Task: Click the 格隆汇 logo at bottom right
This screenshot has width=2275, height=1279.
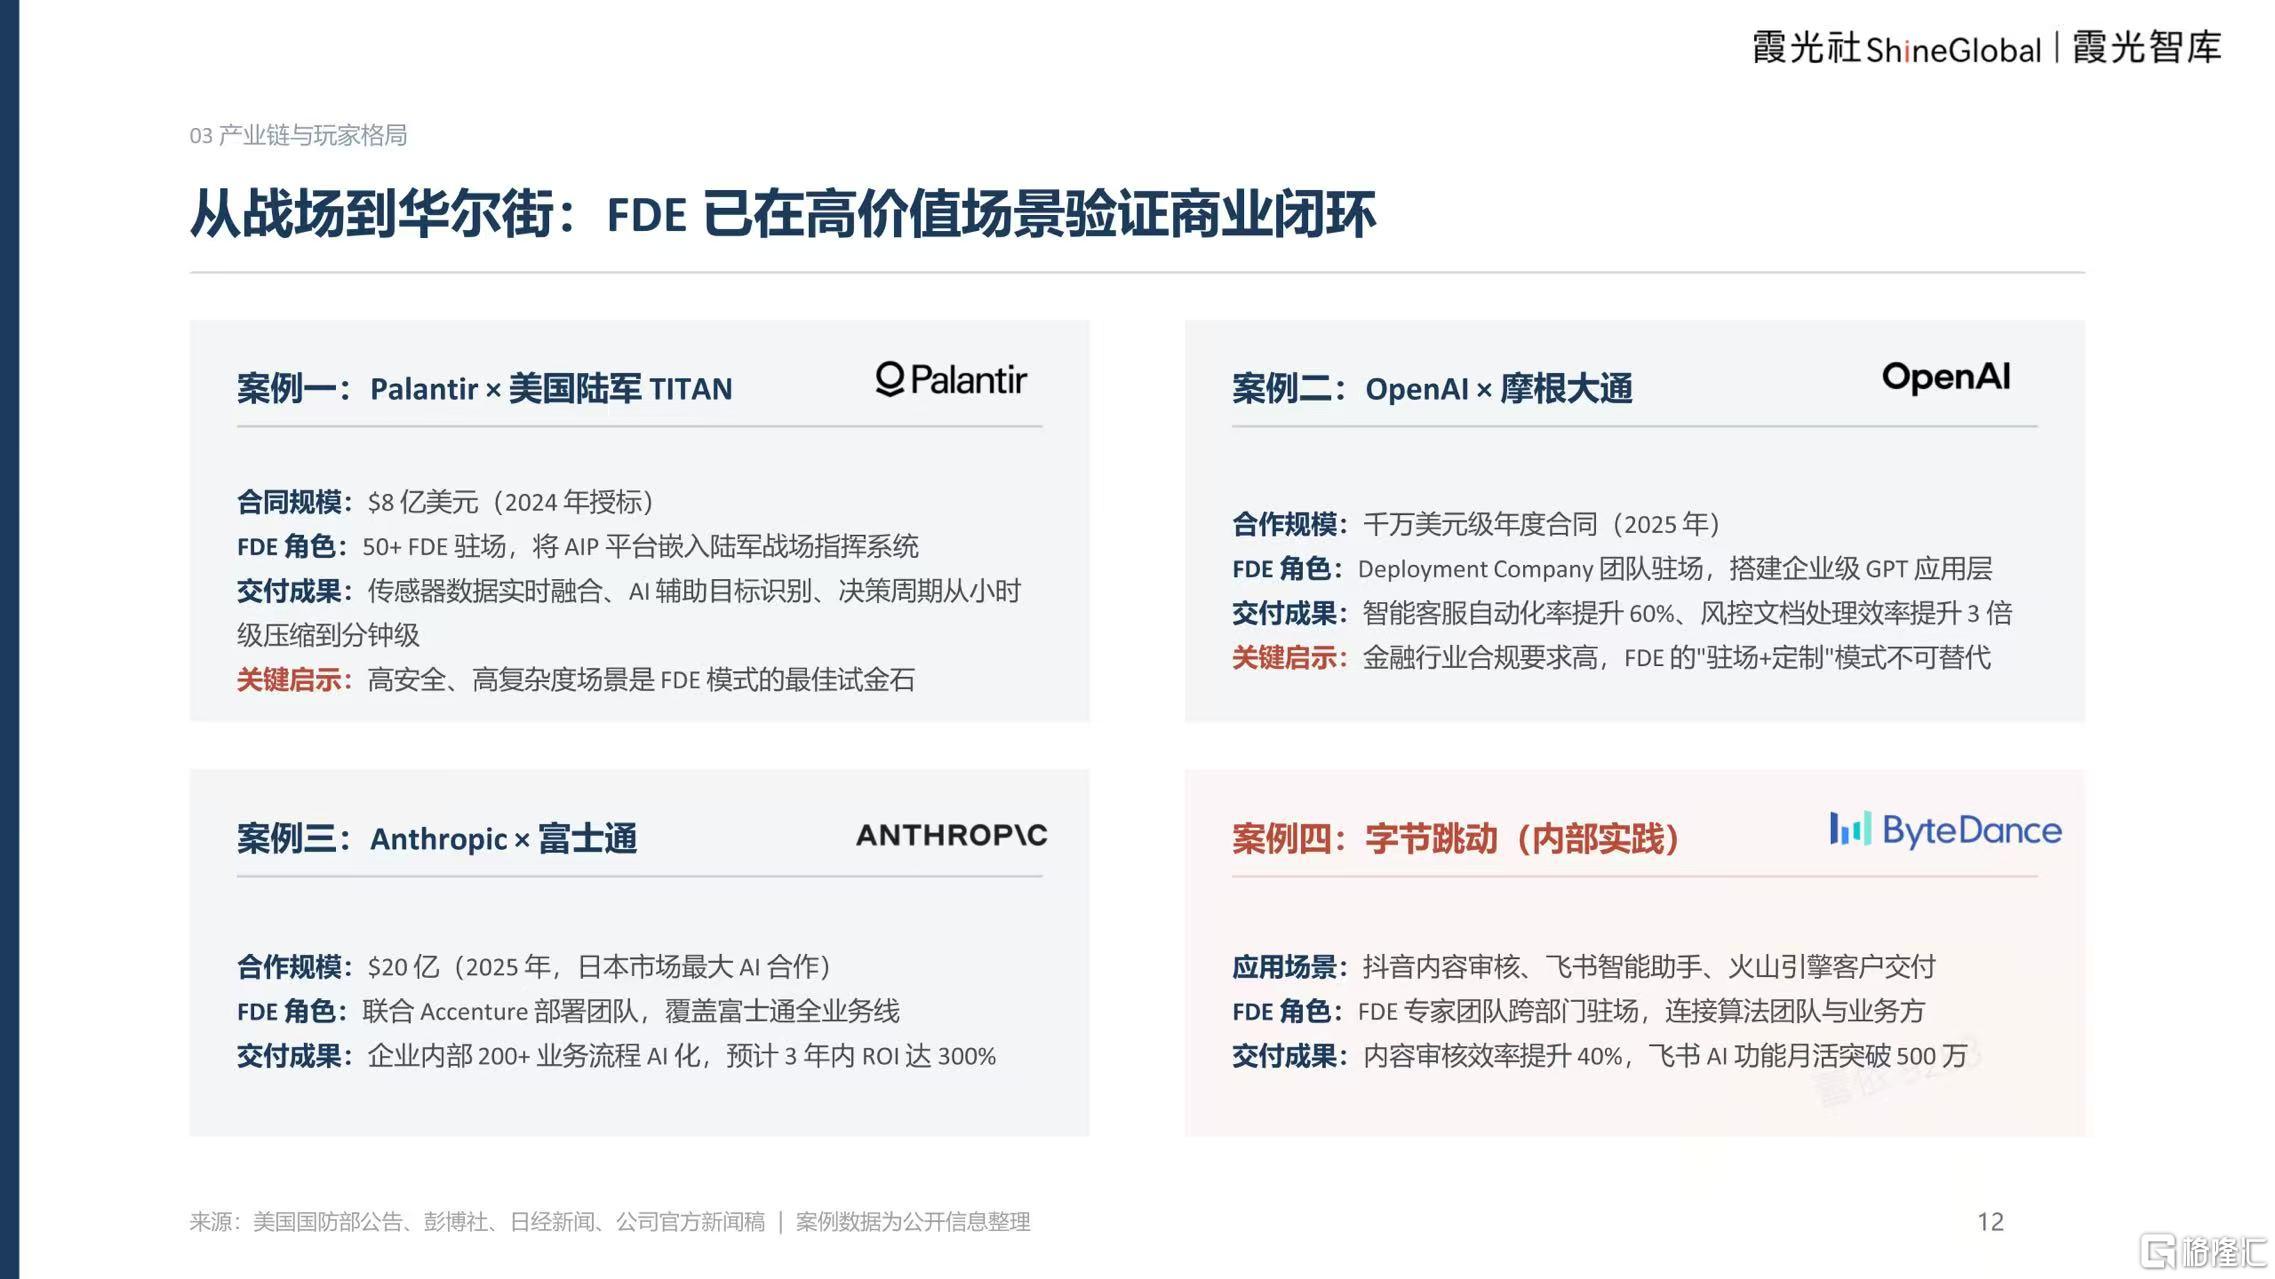Action: 2203,1250
